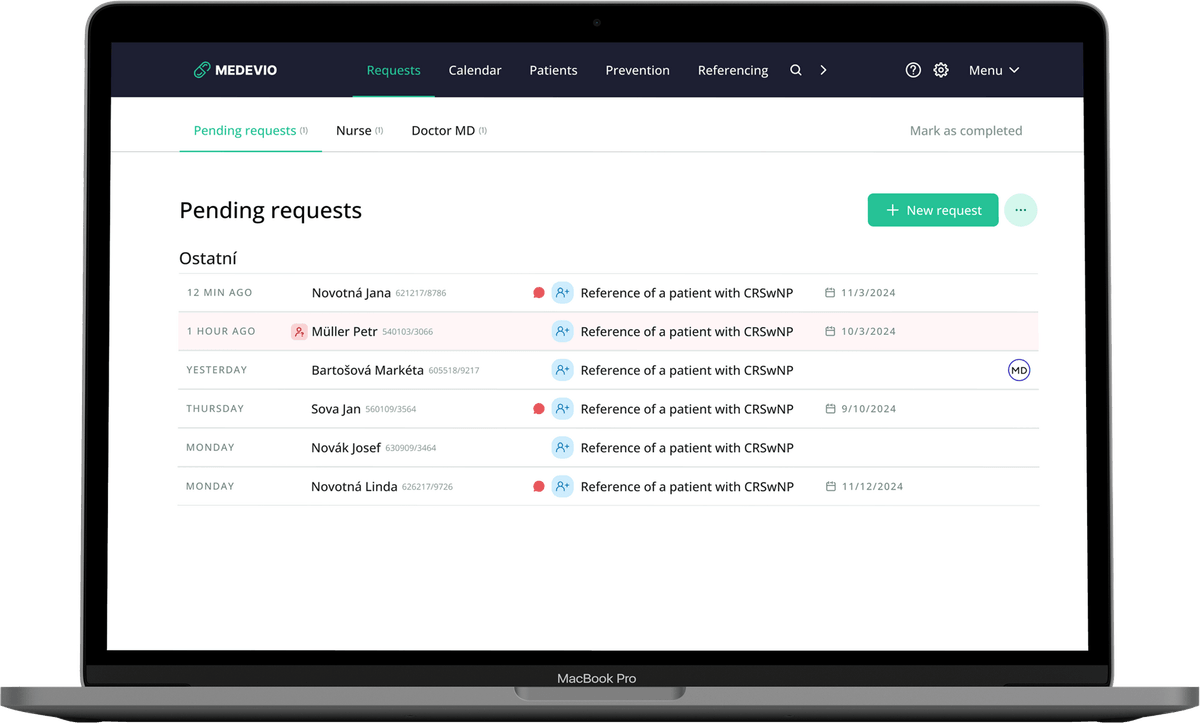The width and height of the screenshot is (1200, 723).
Task: Switch to the Nurse tab
Action: [354, 131]
